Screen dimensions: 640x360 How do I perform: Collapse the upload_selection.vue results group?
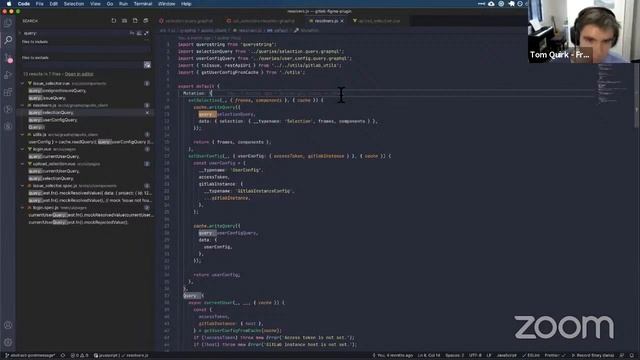[x=22, y=164]
